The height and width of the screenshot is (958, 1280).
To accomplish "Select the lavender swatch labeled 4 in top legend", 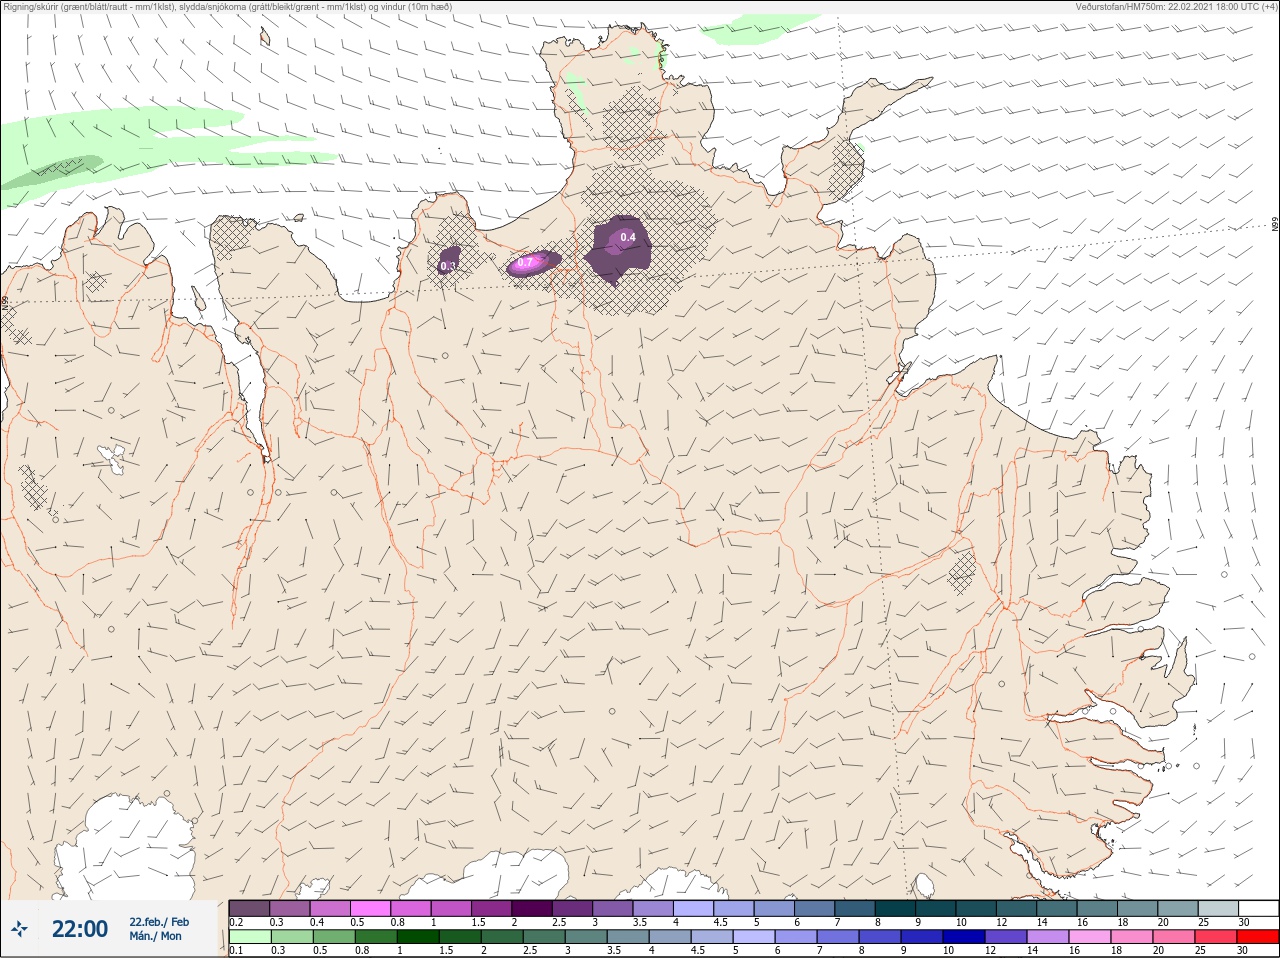I will [x=693, y=908].
